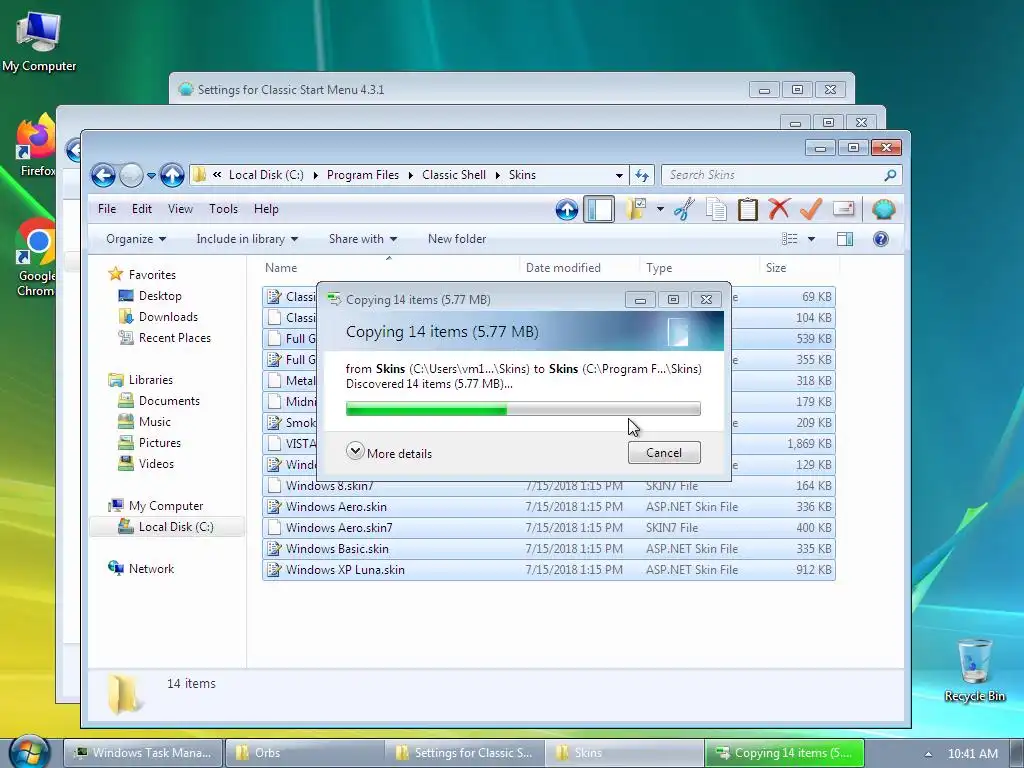Open the recent pages dropdown arrow
The image size is (1024, 768).
click(x=152, y=176)
